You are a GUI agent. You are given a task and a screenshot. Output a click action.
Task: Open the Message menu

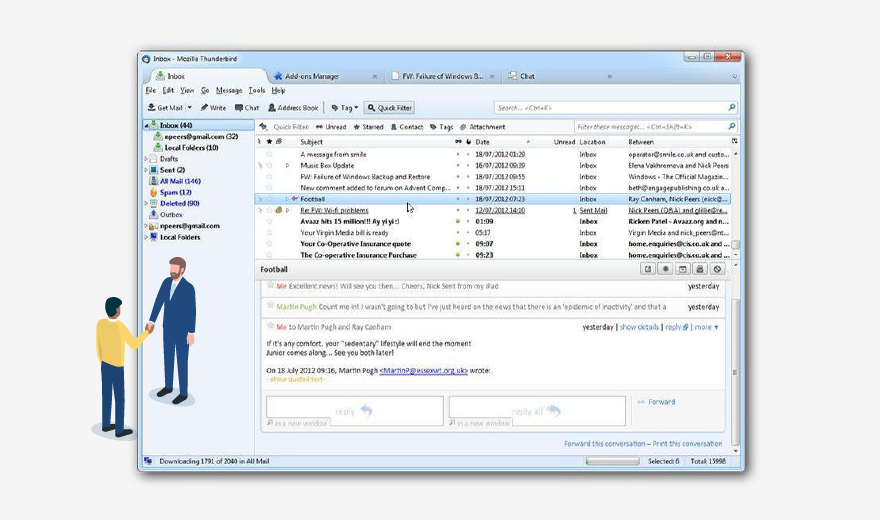229,90
